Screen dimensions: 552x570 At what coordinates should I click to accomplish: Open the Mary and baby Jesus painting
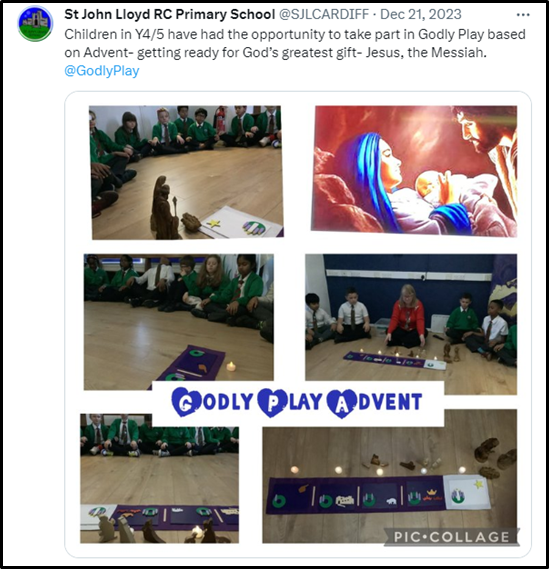click(x=414, y=171)
